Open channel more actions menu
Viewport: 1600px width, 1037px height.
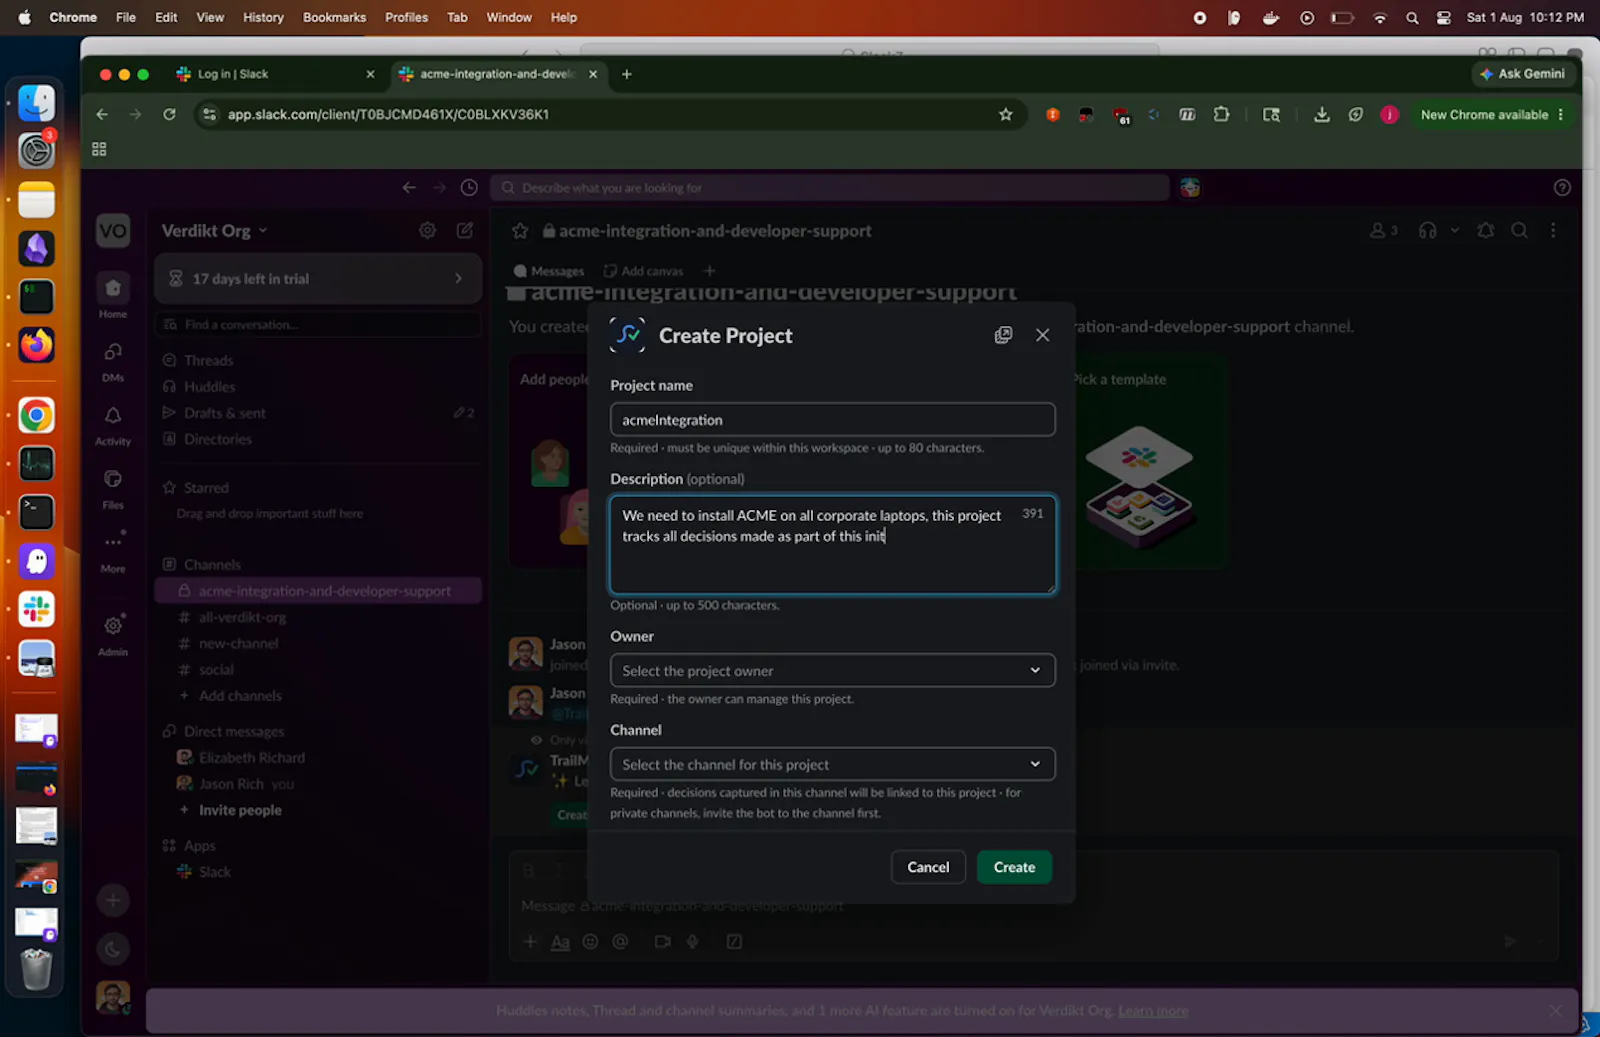point(1553,231)
